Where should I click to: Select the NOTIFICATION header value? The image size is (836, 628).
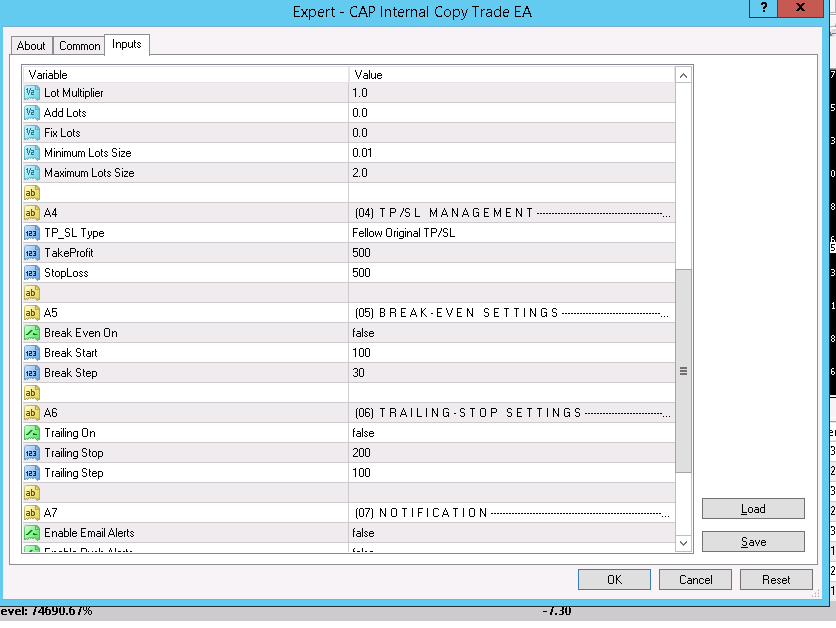tap(512, 513)
